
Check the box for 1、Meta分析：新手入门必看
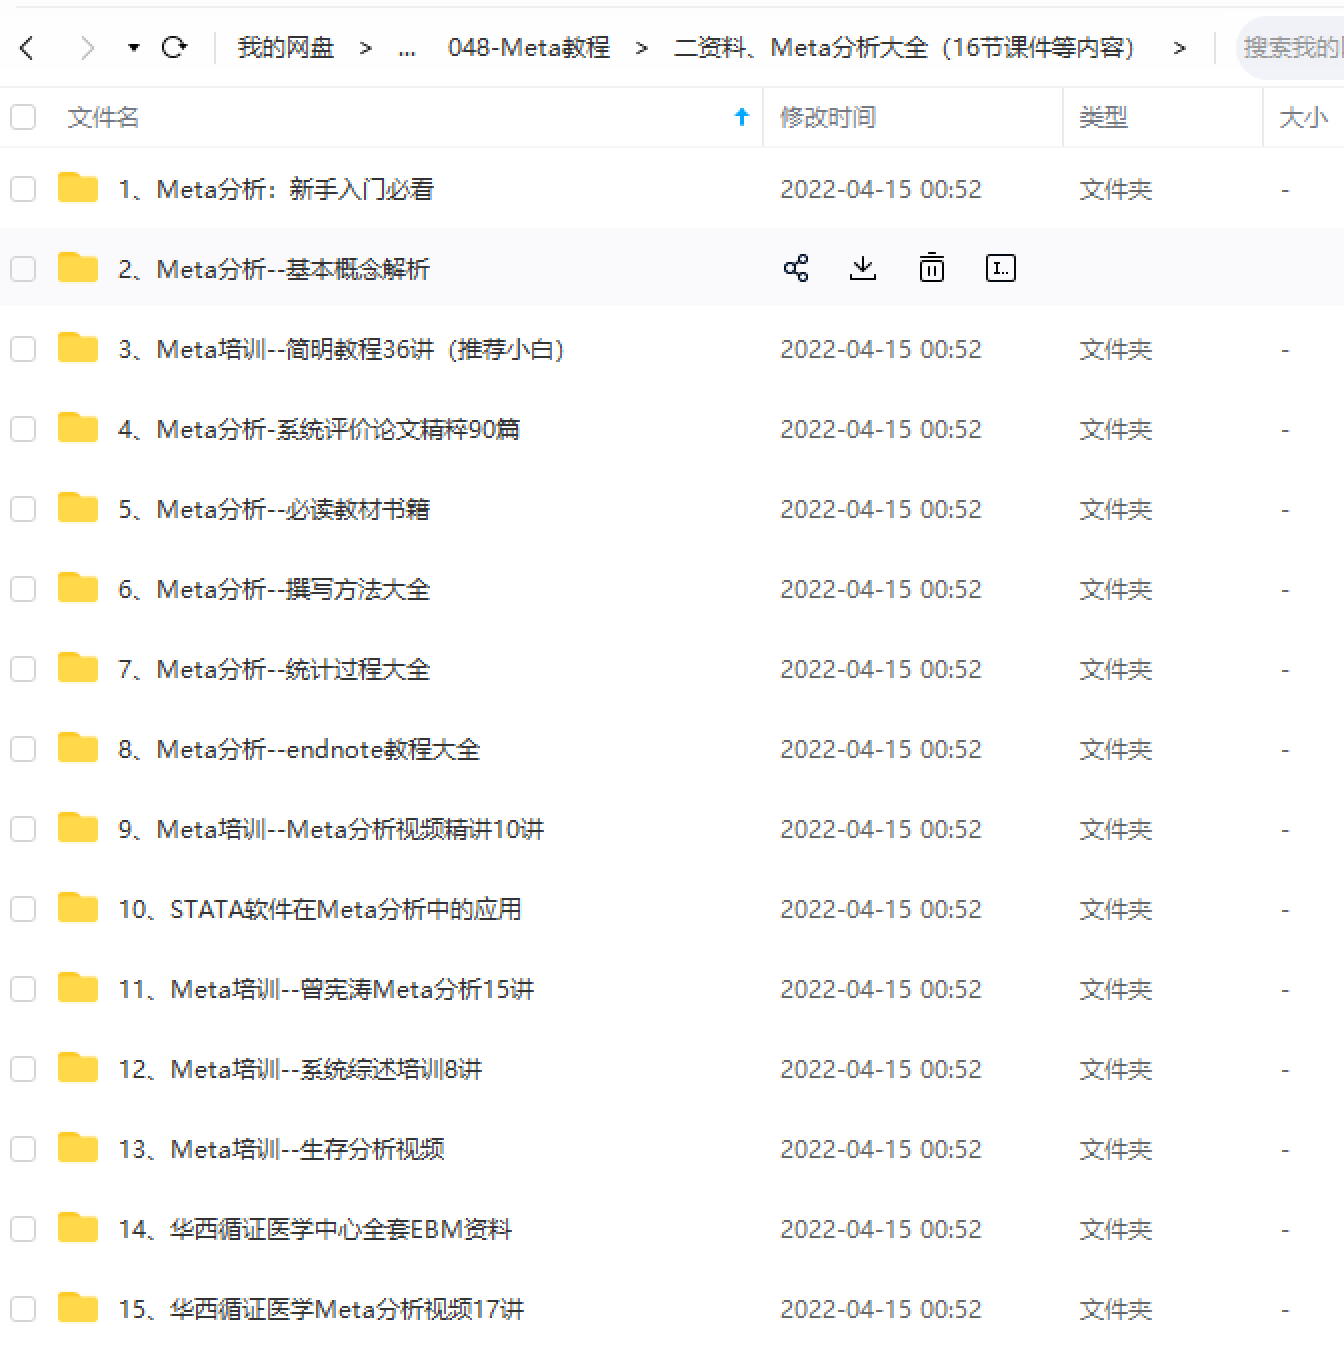23,189
